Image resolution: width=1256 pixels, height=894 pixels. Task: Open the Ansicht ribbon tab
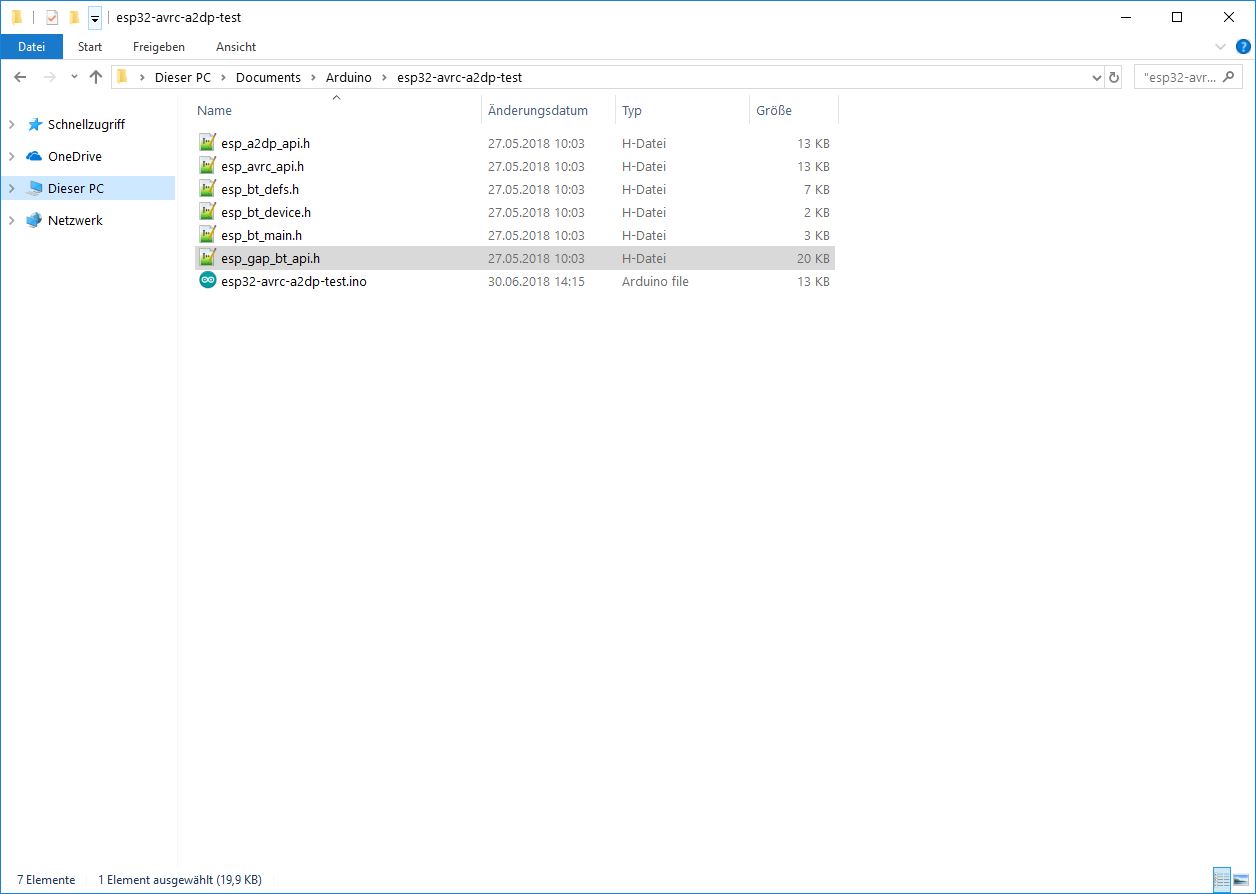tap(236, 47)
